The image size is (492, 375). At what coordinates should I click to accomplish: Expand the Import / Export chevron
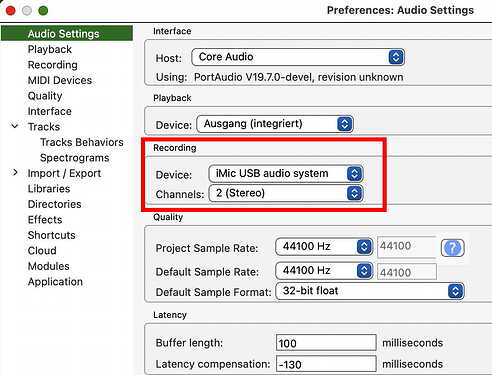pyautogui.click(x=15, y=173)
